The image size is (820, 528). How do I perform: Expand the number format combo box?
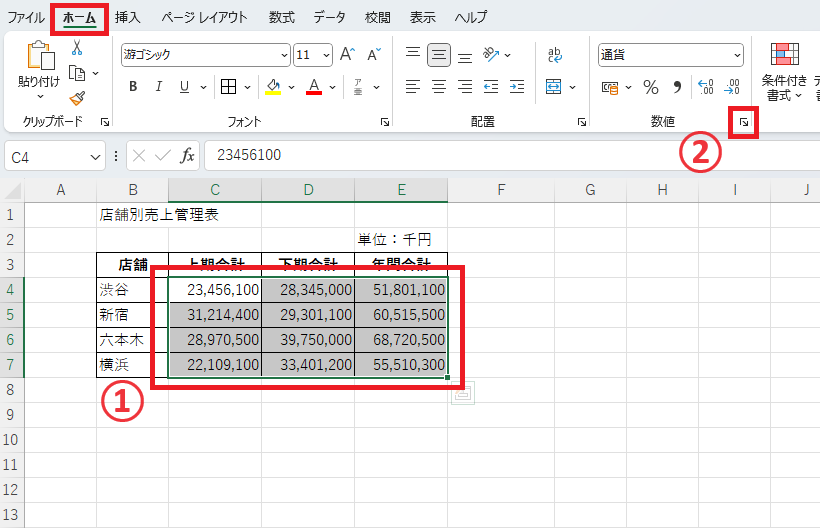pyautogui.click(x=738, y=55)
